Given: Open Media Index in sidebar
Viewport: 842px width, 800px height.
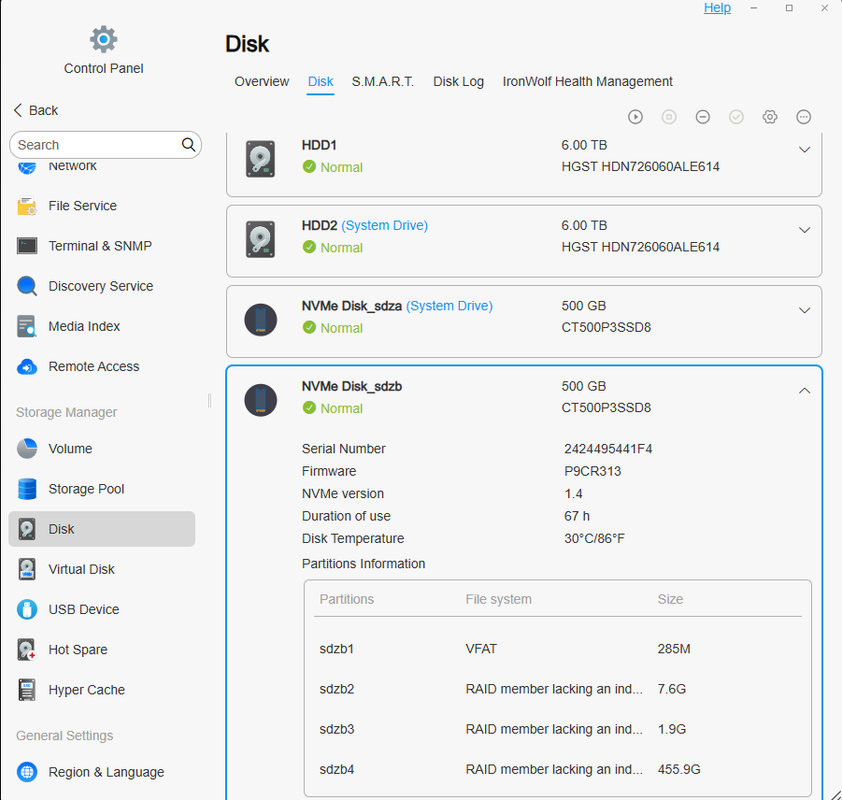Looking at the screenshot, I should [102, 326].
